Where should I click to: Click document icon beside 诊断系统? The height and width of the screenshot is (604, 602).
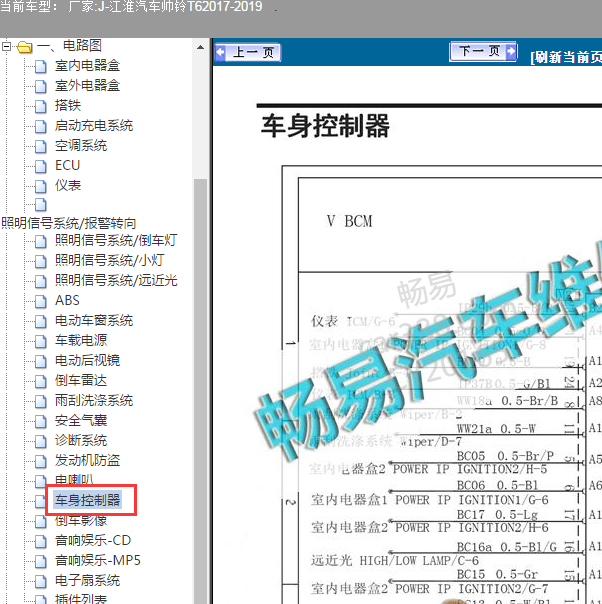pos(41,441)
